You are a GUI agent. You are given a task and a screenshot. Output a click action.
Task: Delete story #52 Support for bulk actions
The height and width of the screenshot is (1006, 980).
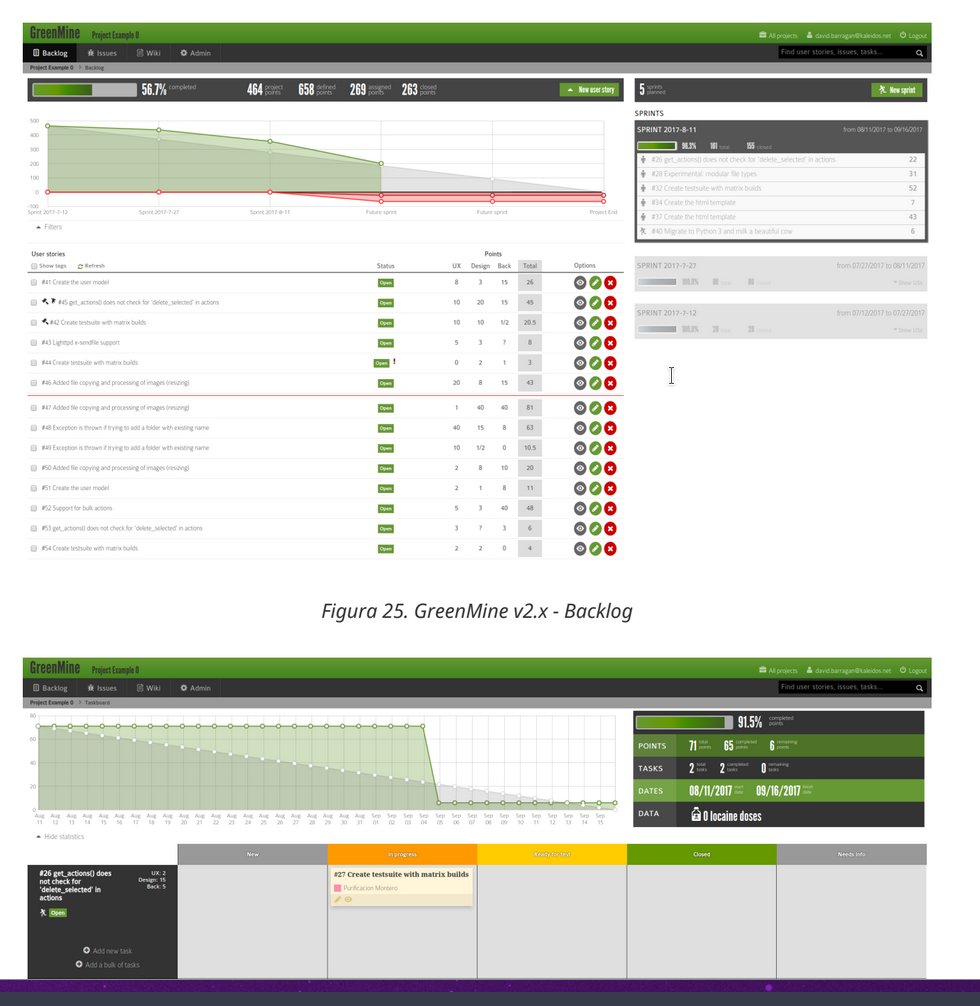coord(610,508)
